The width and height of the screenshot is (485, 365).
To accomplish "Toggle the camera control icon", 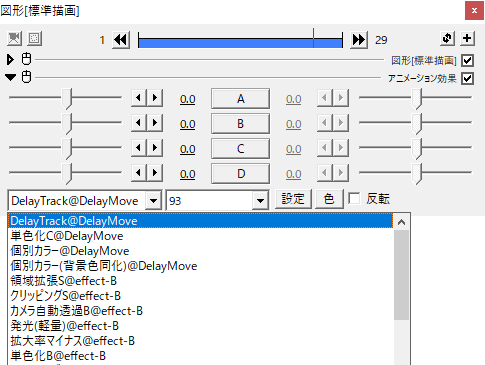I will [14, 39].
